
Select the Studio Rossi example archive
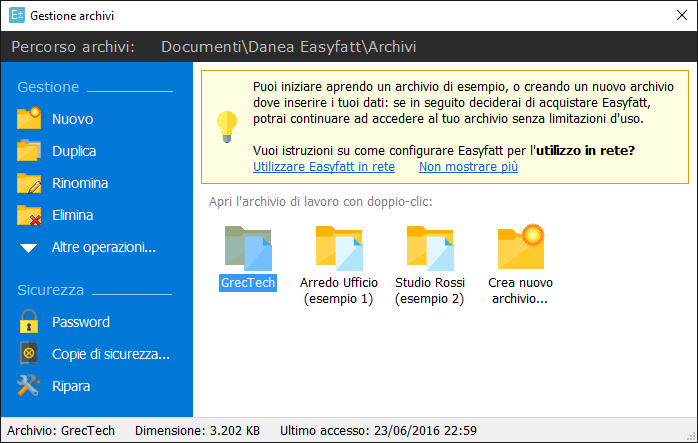click(428, 249)
